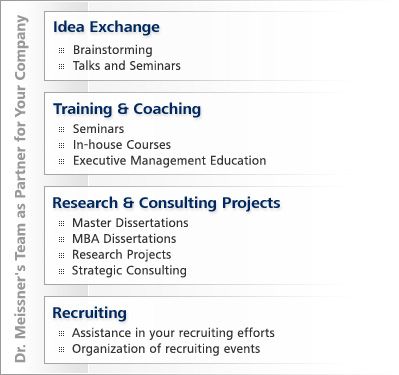Viewport: 399px width, 375px height.
Task: Click the bullet icon beside Strategic Consulting
Action: [61, 271]
